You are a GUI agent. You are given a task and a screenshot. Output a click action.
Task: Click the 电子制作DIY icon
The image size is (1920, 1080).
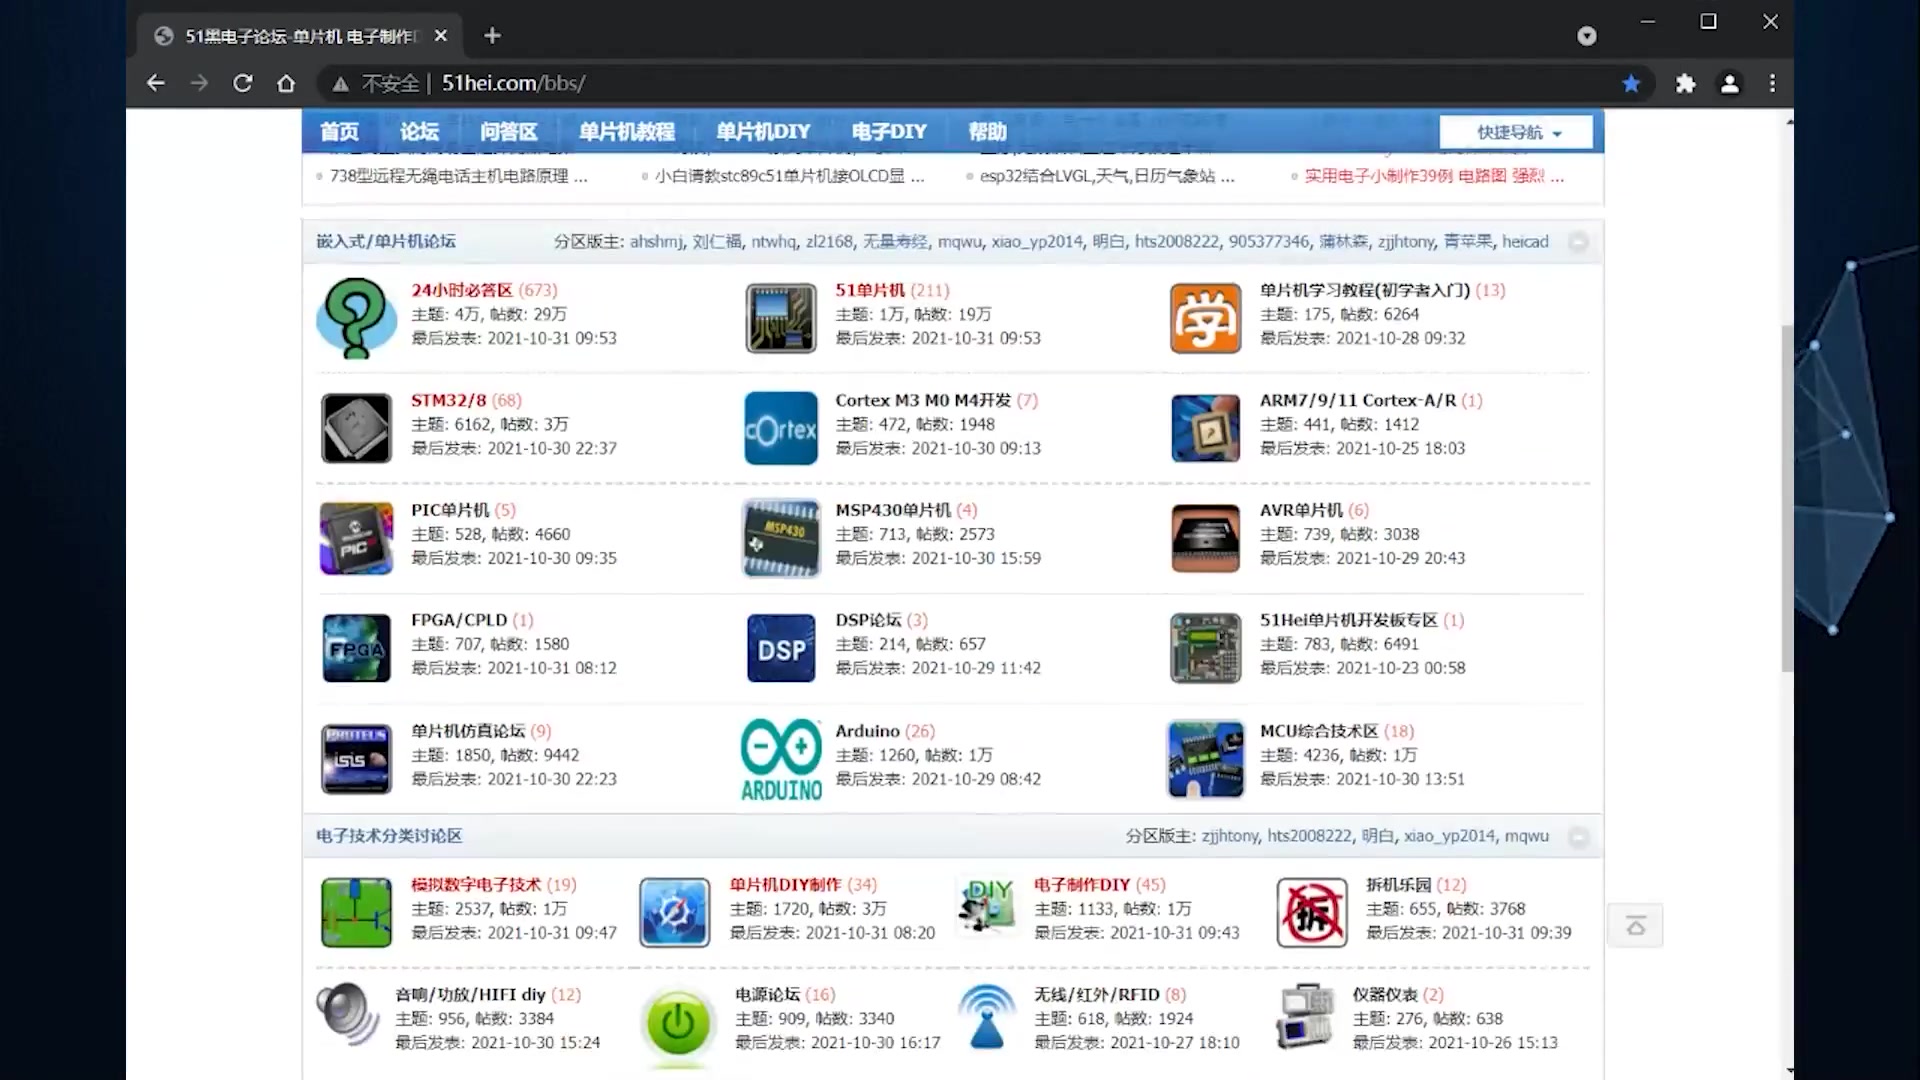pyautogui.click(x=986, y=906)
